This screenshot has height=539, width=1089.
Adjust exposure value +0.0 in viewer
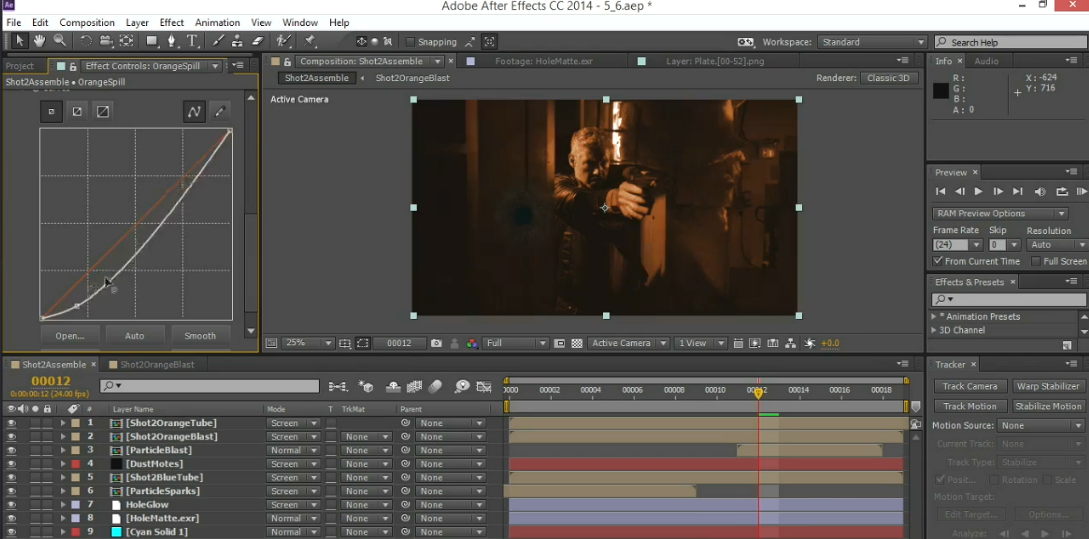click(x=830, y=343)
